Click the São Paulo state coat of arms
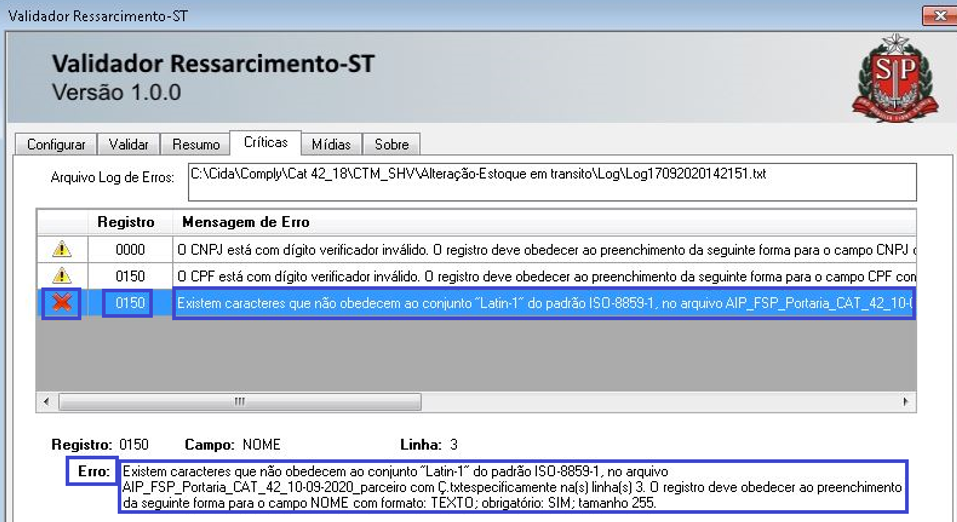Screen dimensions: 957x522 coord(895,78)
